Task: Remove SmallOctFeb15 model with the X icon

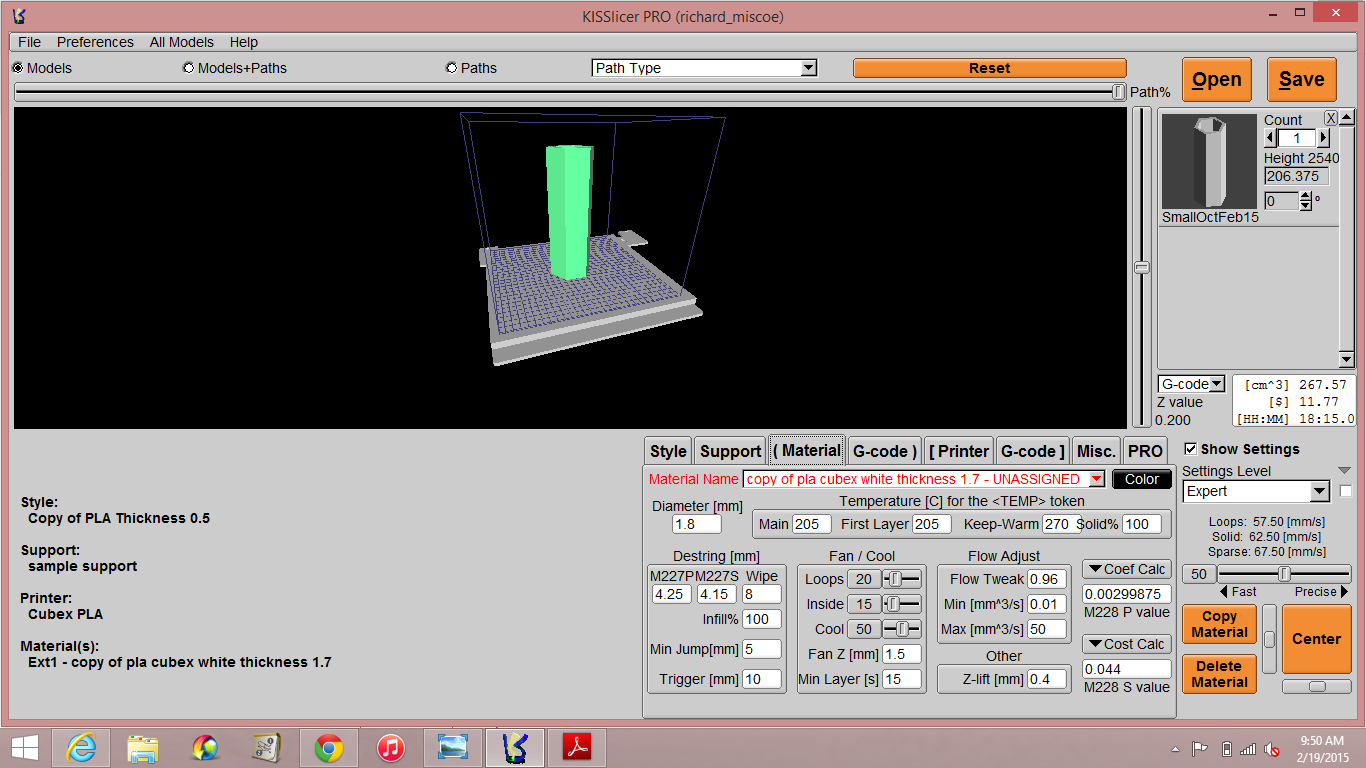Action: click(x=1331, y=118)
